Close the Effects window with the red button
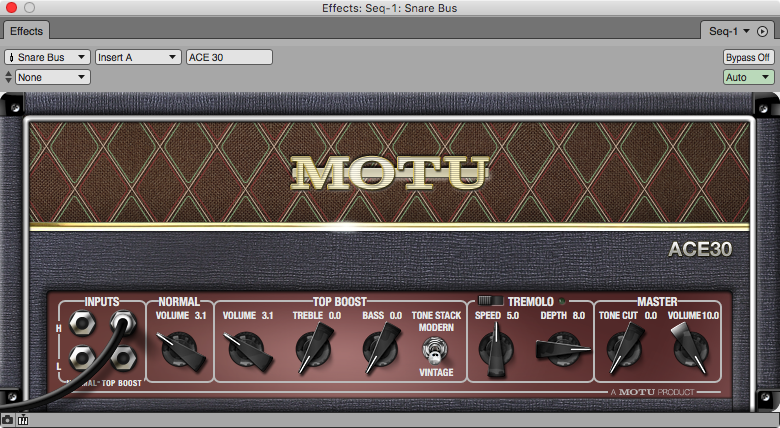This screenshot has width=780, height=428. click(11, 7)
